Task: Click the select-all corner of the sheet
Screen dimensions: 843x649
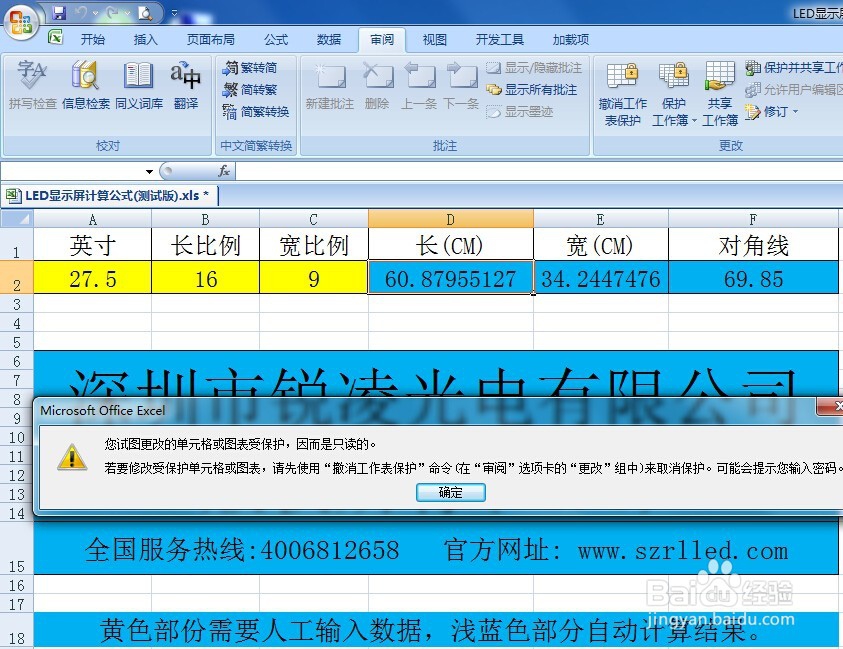Action: (x=17, y=219)
